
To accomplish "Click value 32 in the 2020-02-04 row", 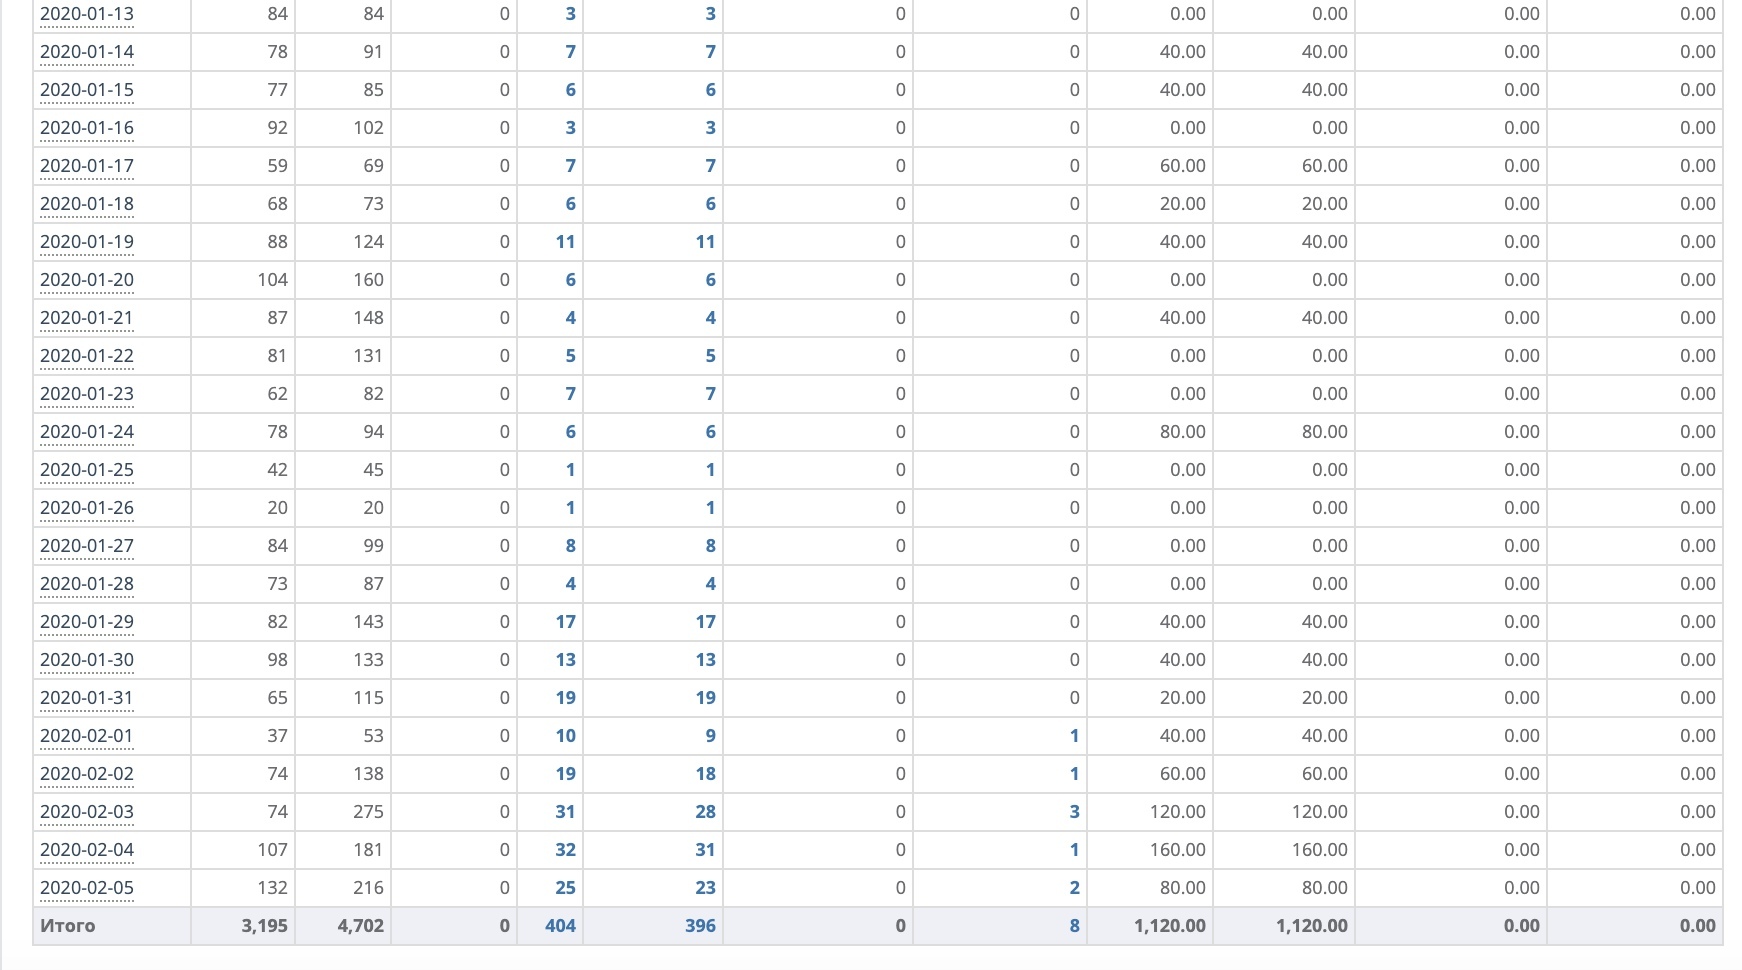I will (565, 850).
